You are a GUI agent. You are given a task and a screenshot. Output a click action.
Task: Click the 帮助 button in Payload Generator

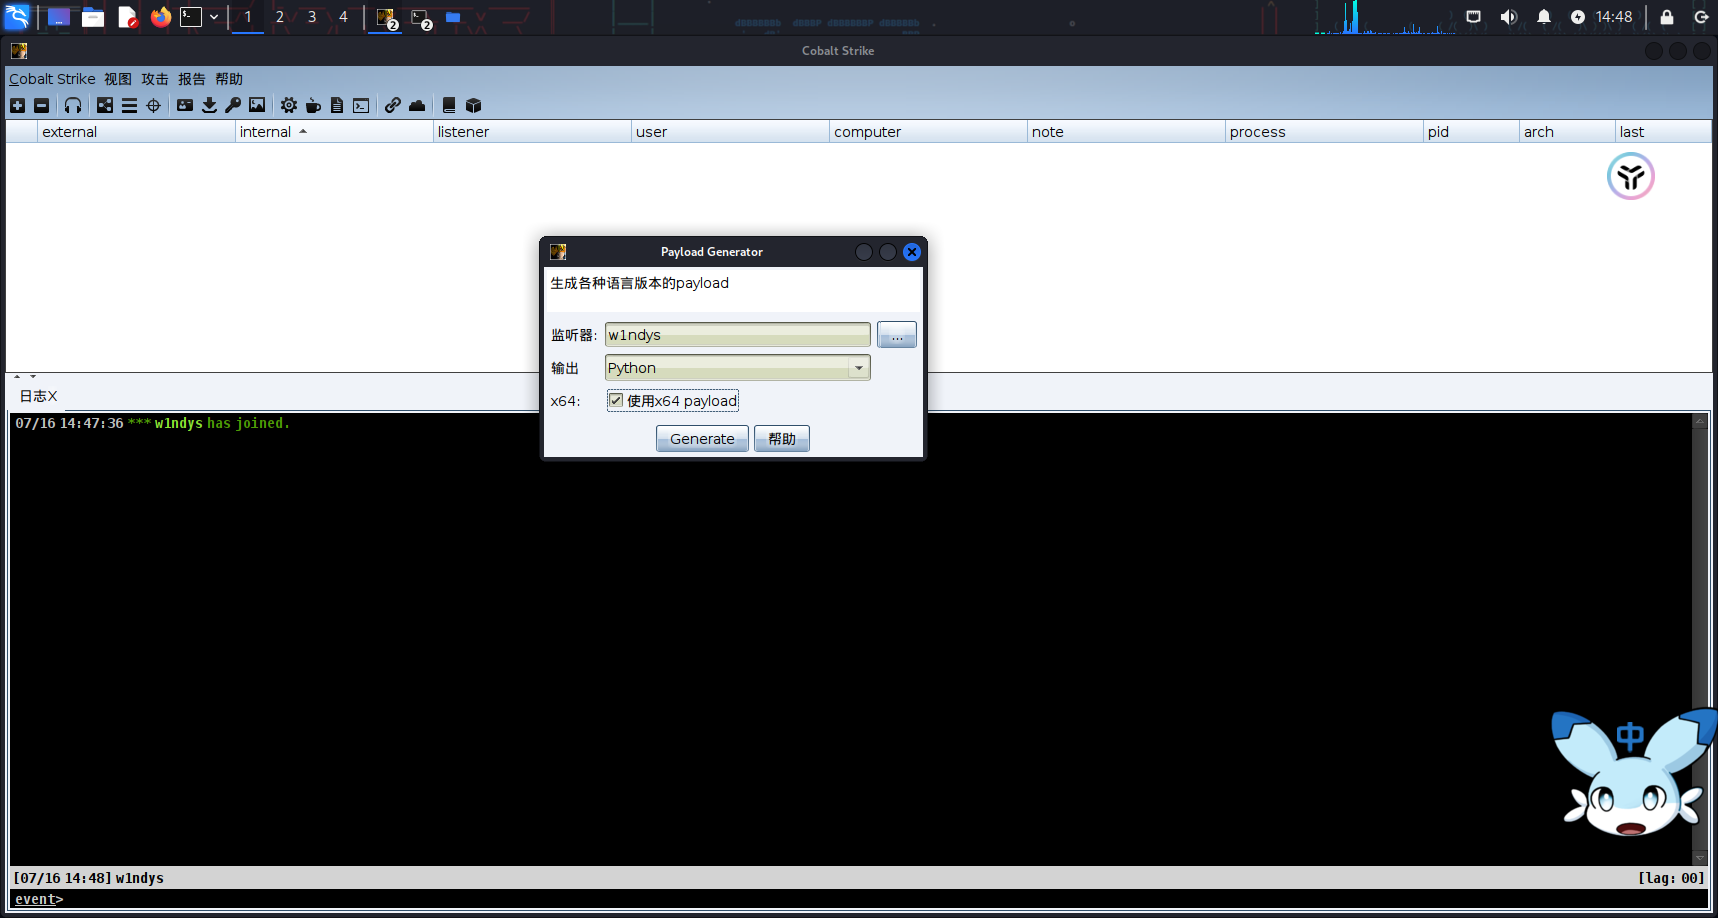(x=782, y=439)
